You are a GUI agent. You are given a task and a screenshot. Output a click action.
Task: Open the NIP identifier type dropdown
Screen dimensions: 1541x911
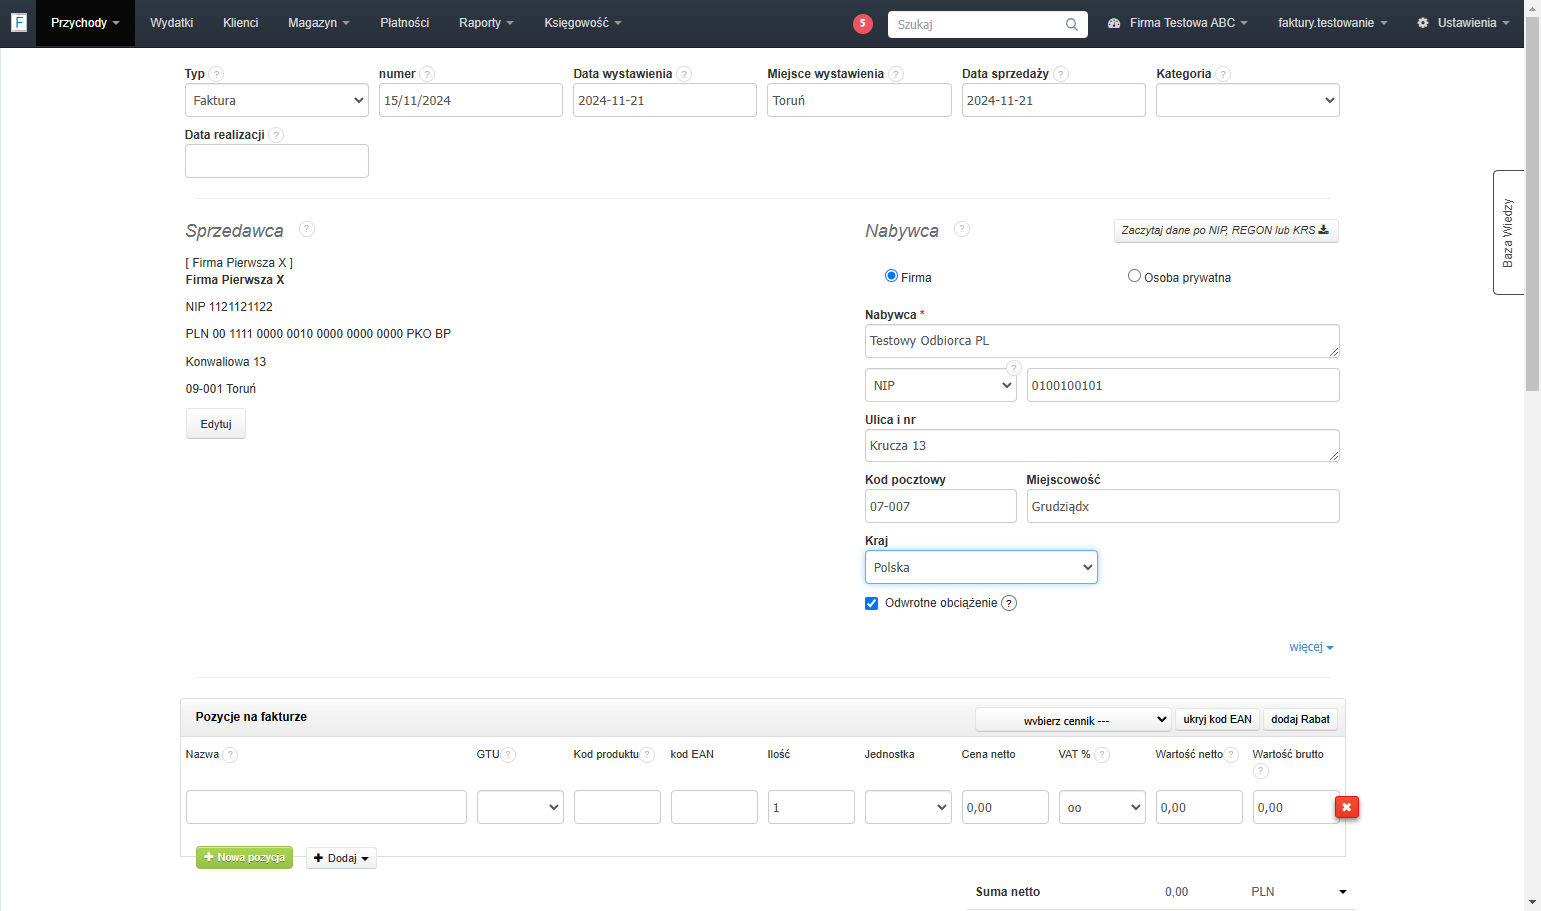[x=940, y=385]
